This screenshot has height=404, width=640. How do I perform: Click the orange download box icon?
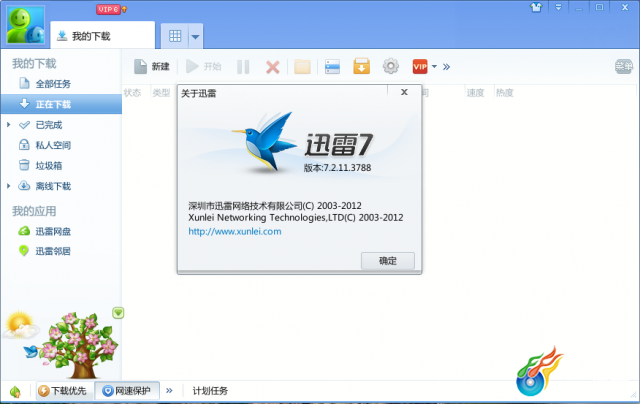coord(362,66)
